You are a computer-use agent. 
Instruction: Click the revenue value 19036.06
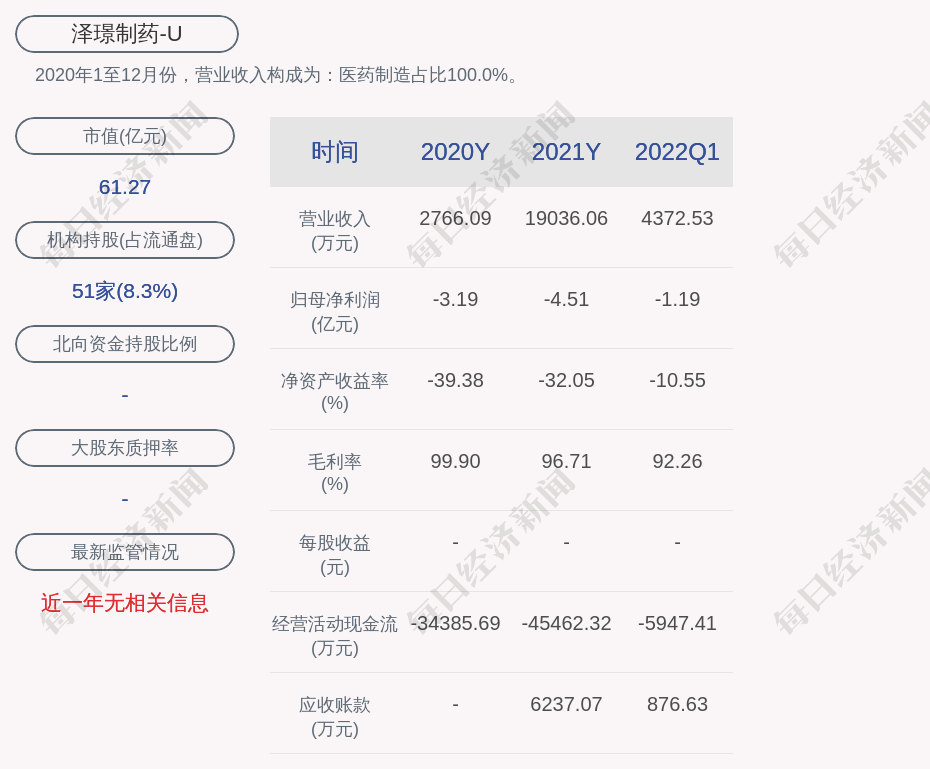[566, 218]
